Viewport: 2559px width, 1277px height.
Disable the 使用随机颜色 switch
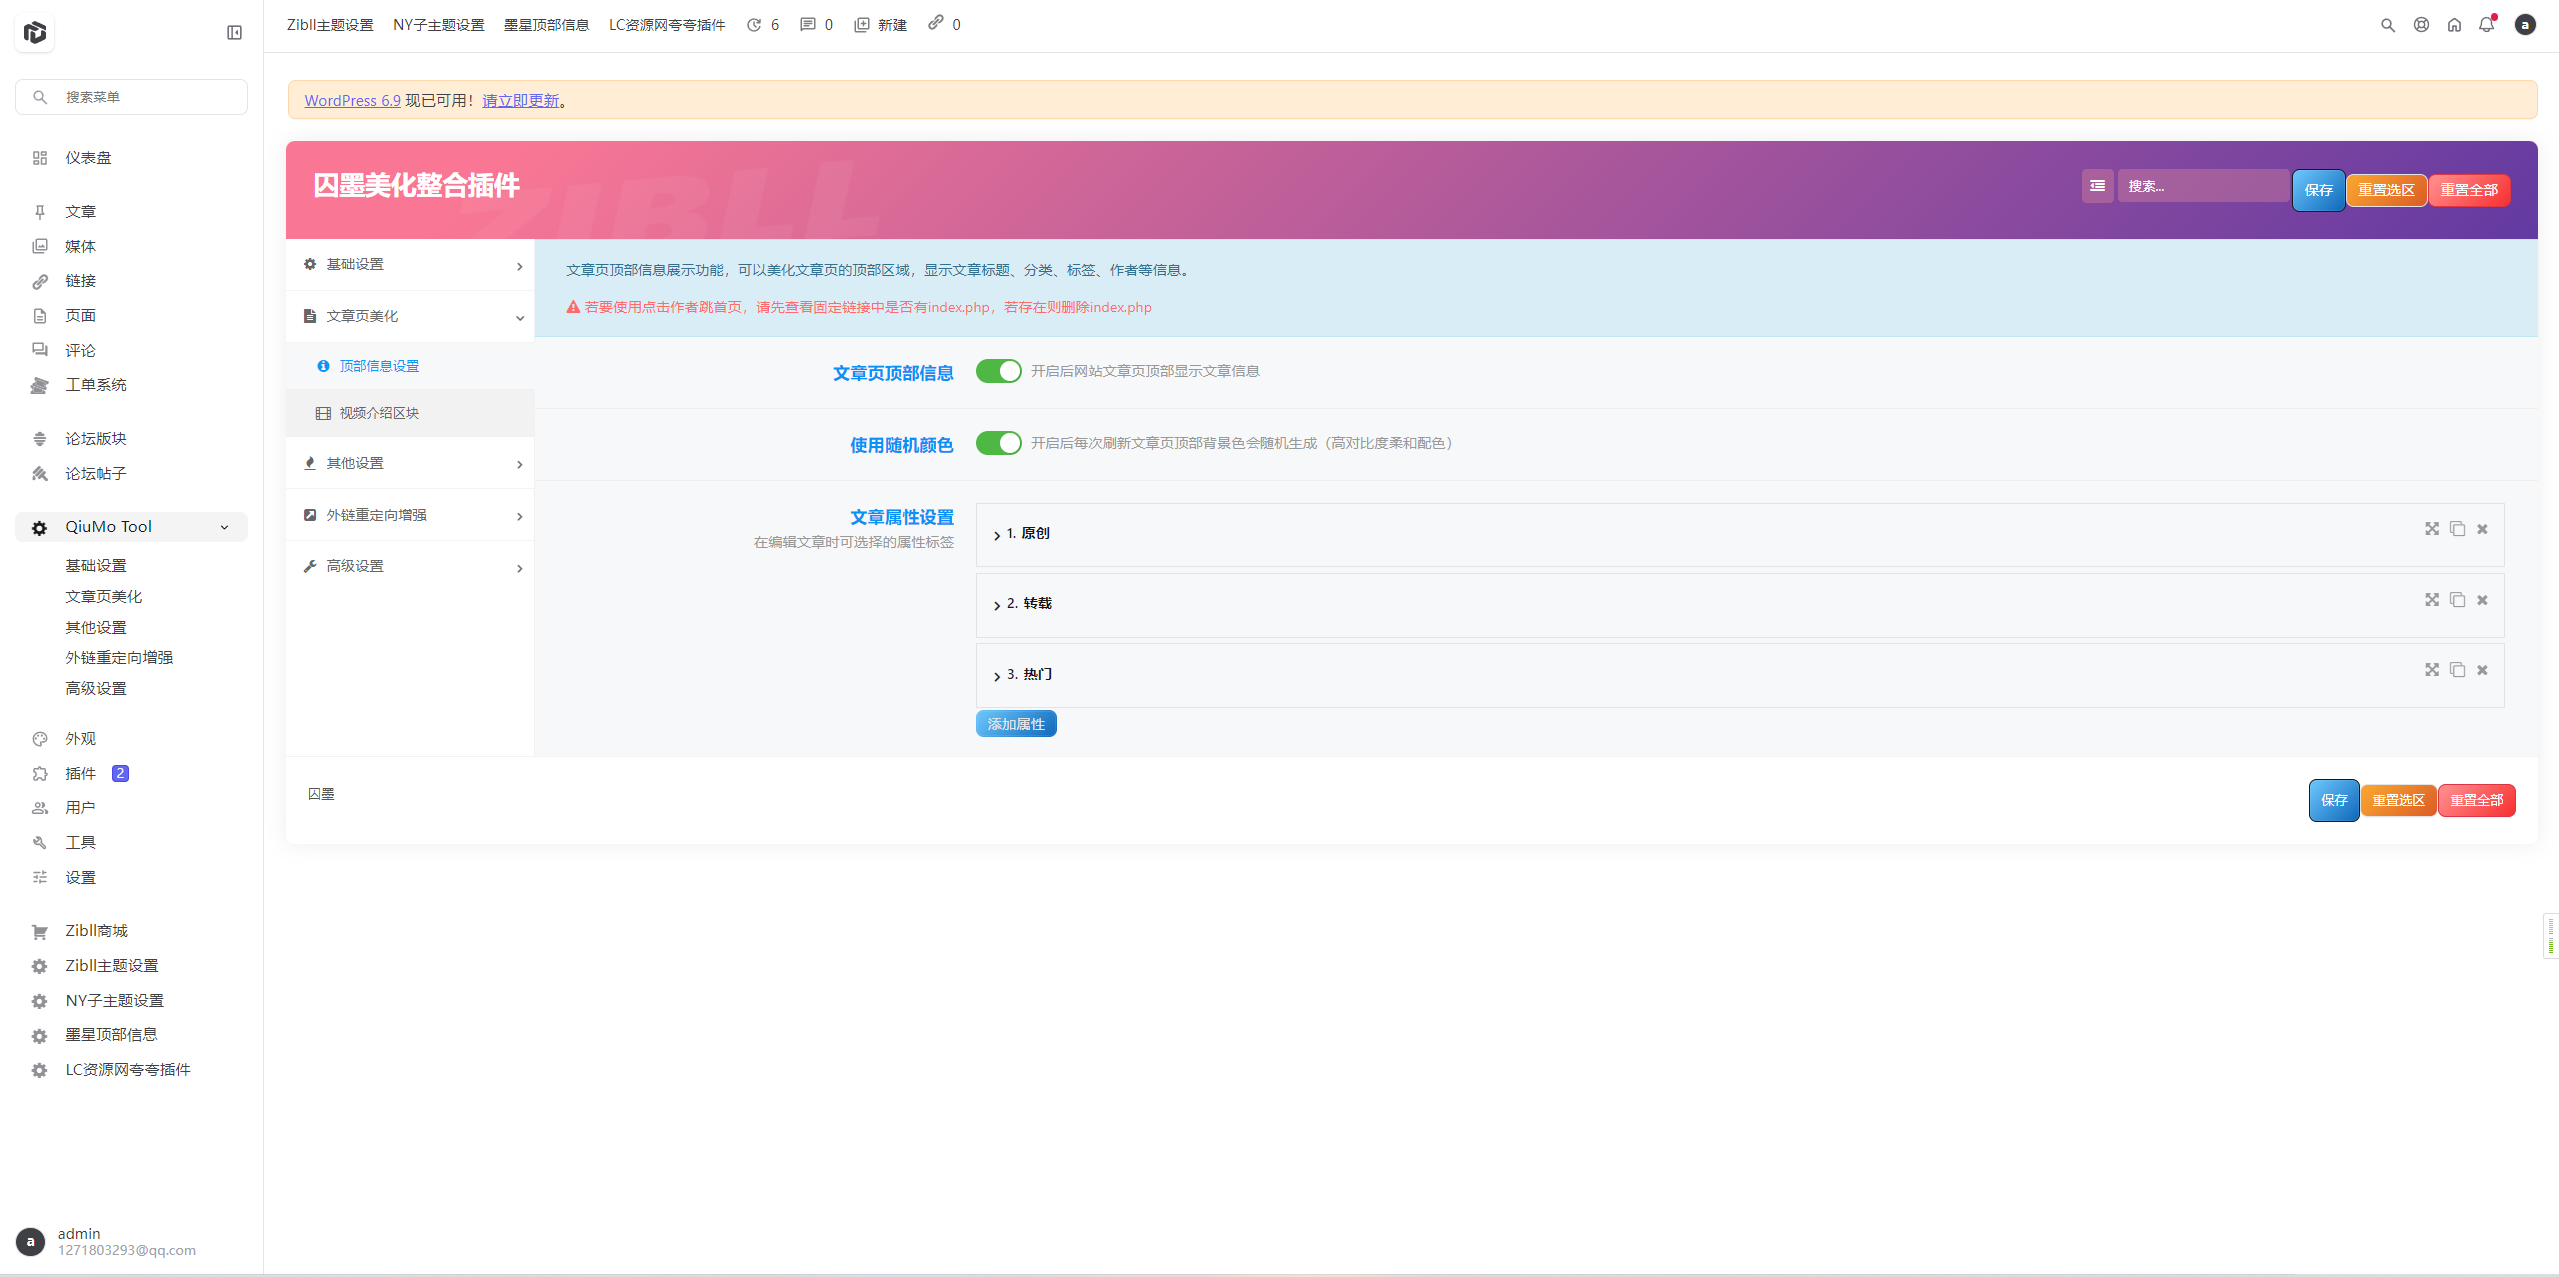(998, 443)
